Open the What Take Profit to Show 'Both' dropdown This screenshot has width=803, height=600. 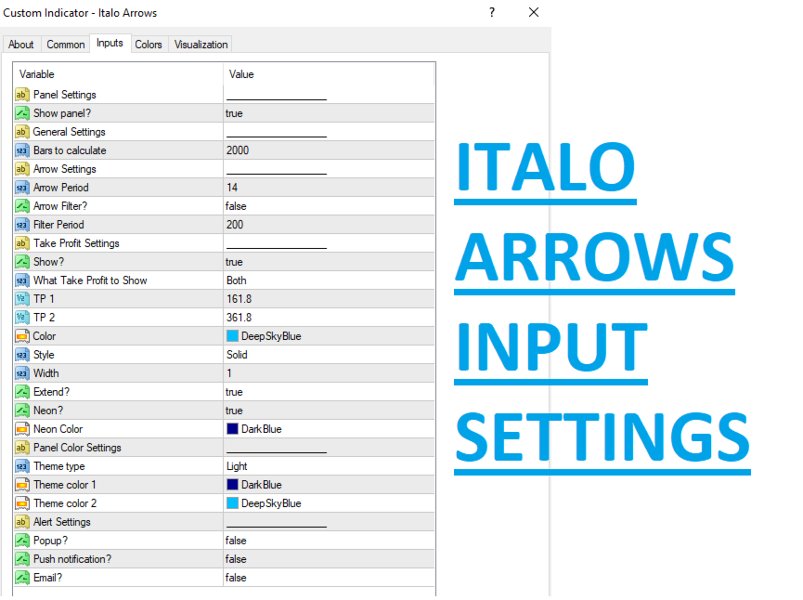pos(329,281)
